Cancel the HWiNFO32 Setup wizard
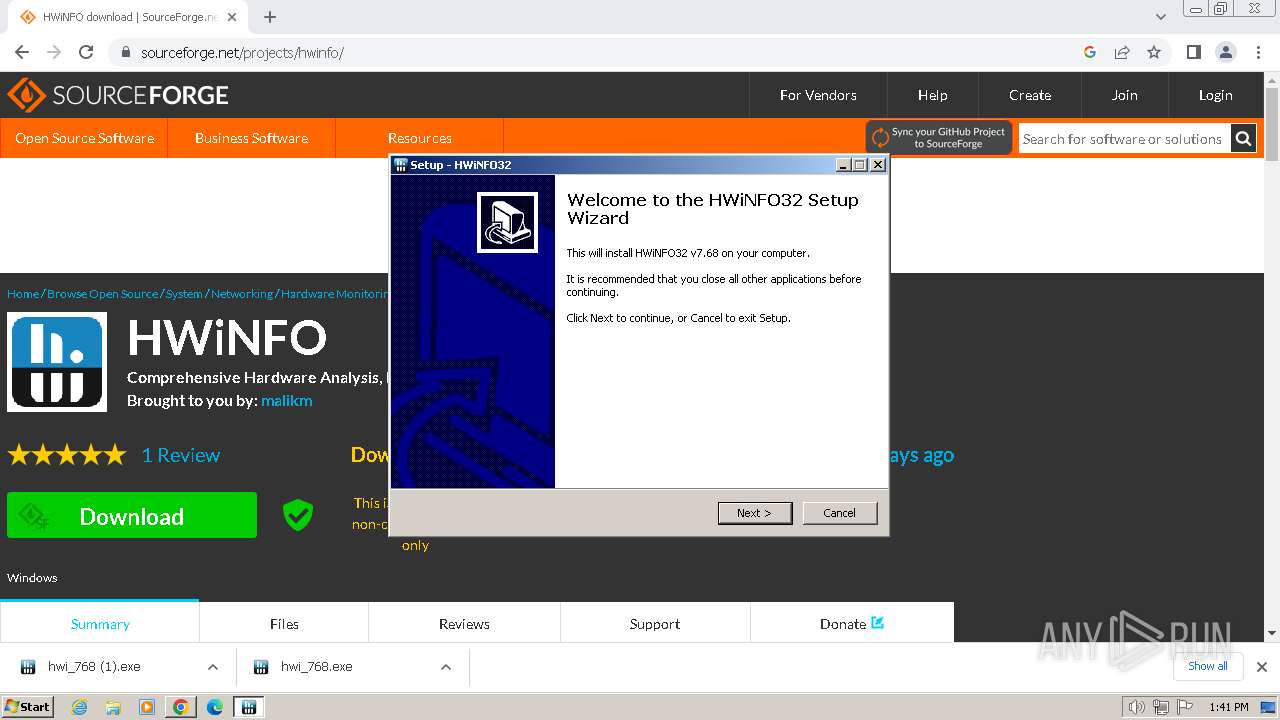Image resolution: width=1280 pixels, height=720 pixels. 839,513
